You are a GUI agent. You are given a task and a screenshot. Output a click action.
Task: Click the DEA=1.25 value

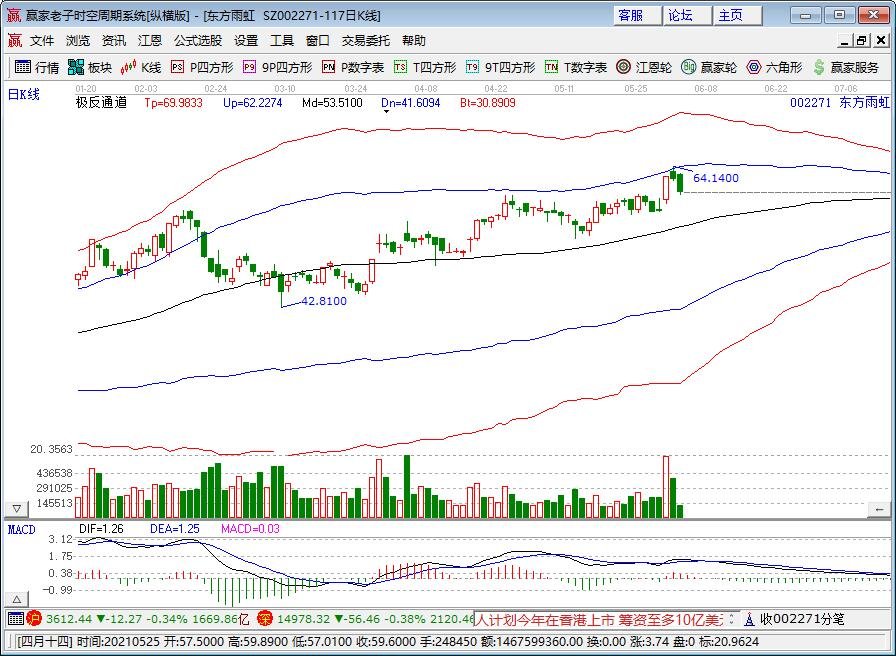pyautogui.click(x=175, y=529)
